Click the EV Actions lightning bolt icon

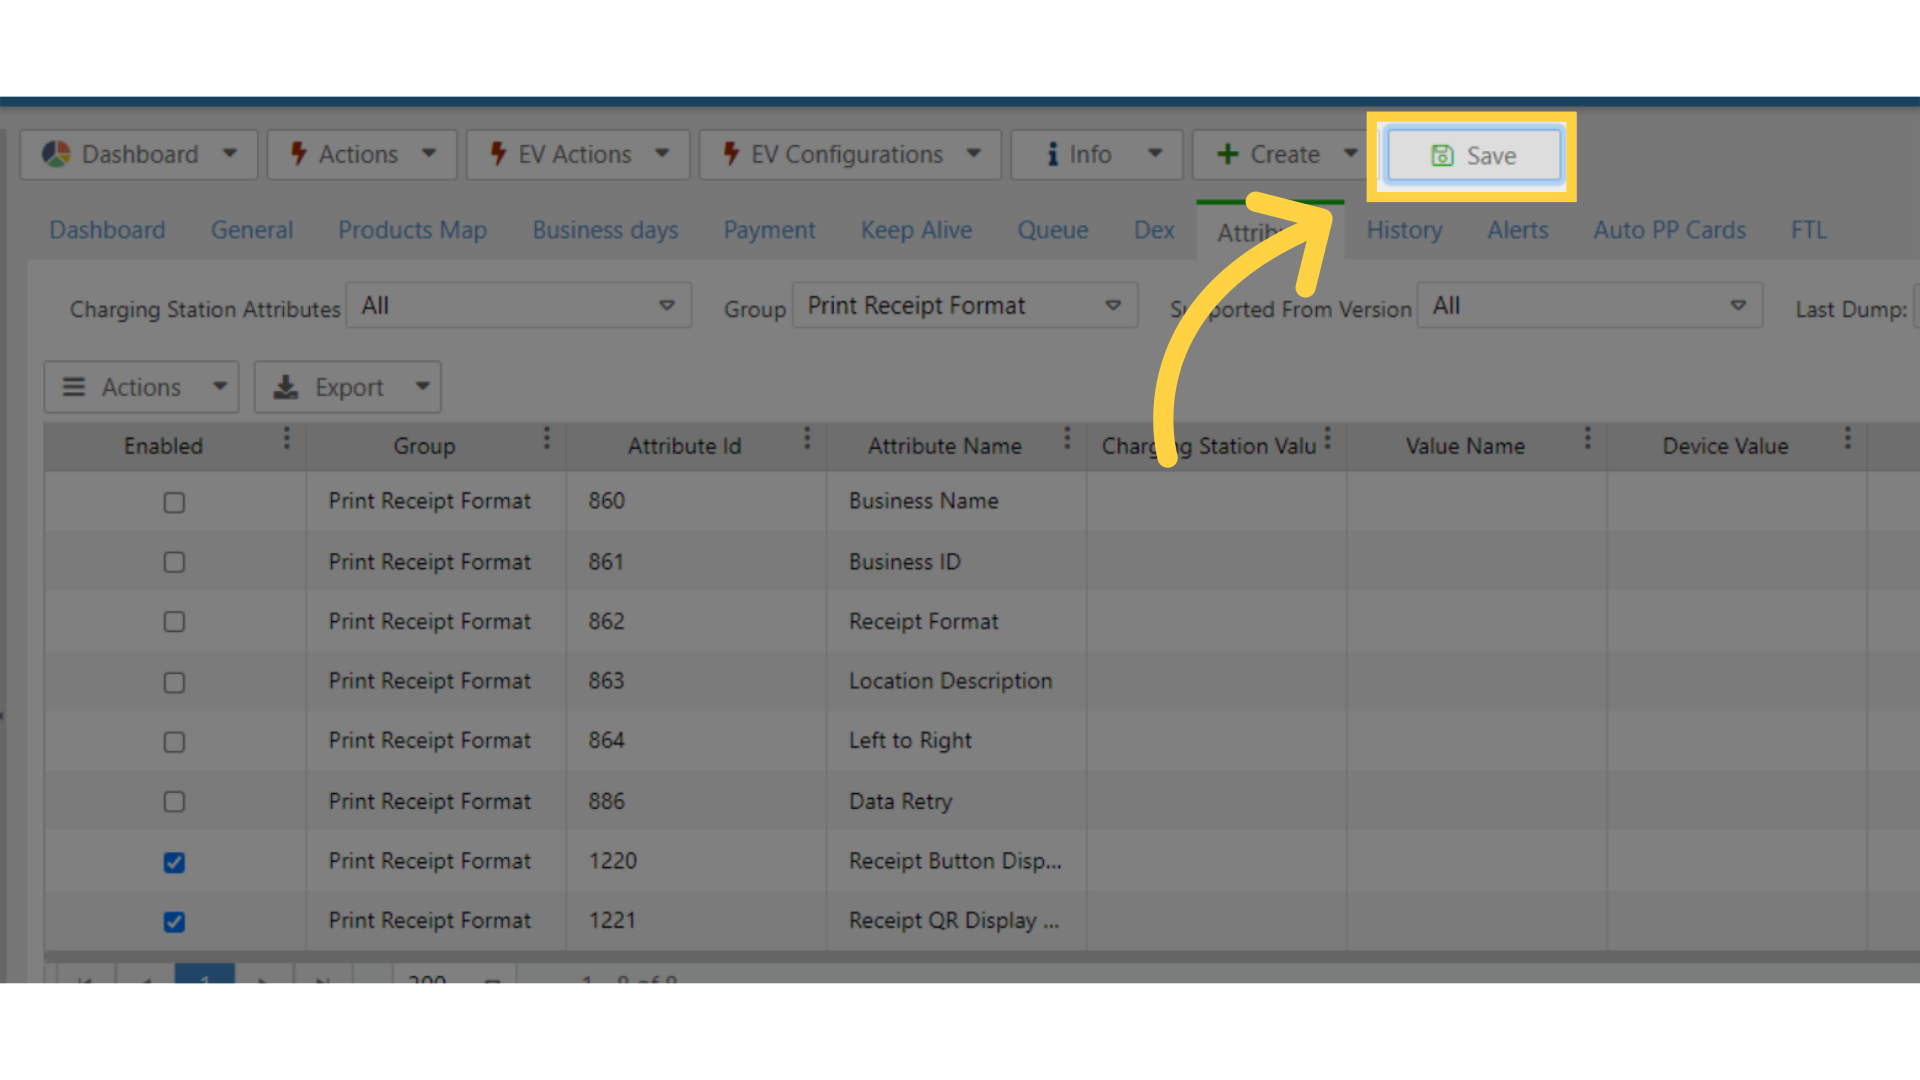pyautogui.click(x=498, y=154)
